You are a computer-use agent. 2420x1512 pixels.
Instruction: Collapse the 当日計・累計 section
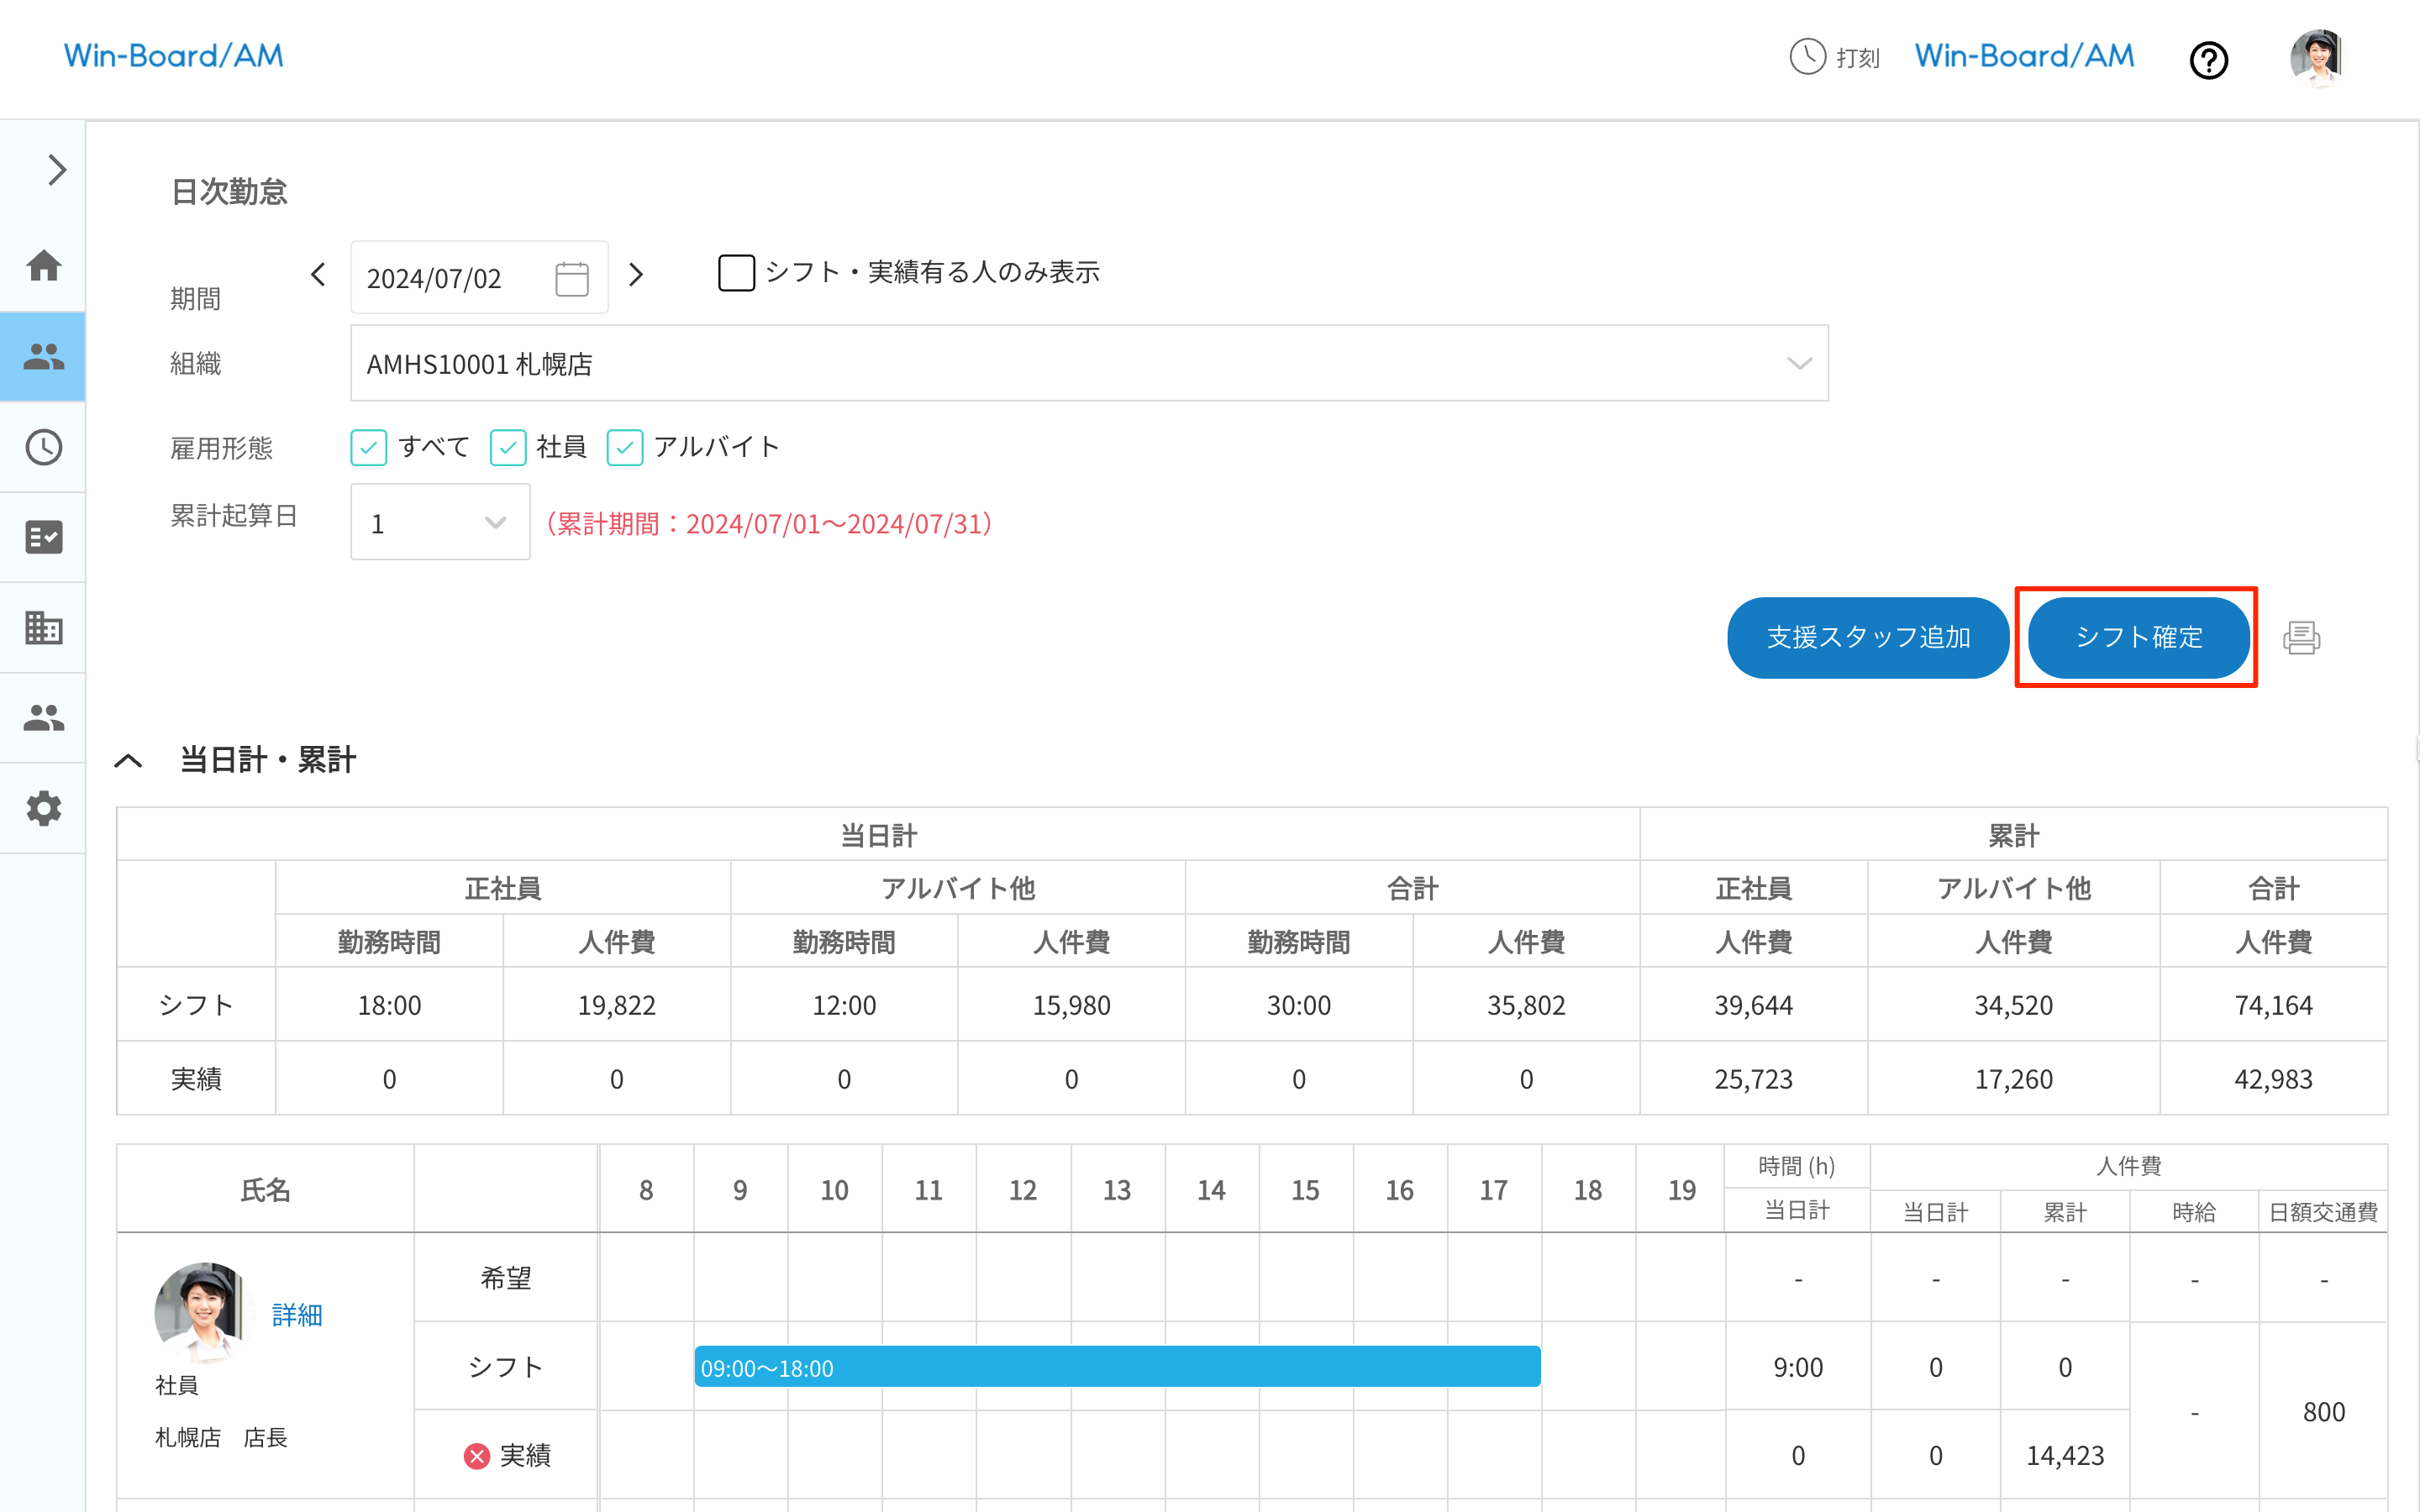coord(129,761)
